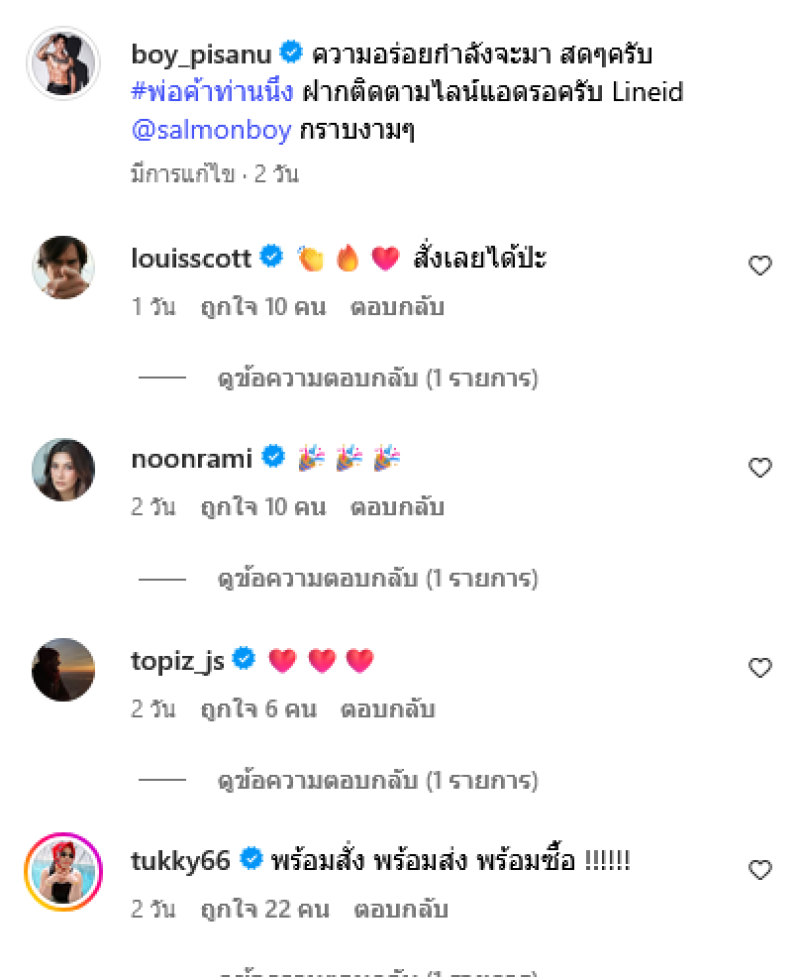Screen dimensions: 800x977
Task: Expand replies under louisscott's comment
Action: [x=377, y=379]
